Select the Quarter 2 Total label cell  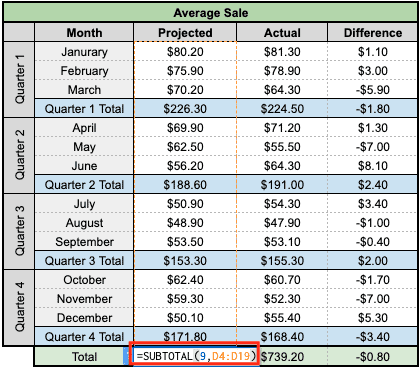pos(84,185)
